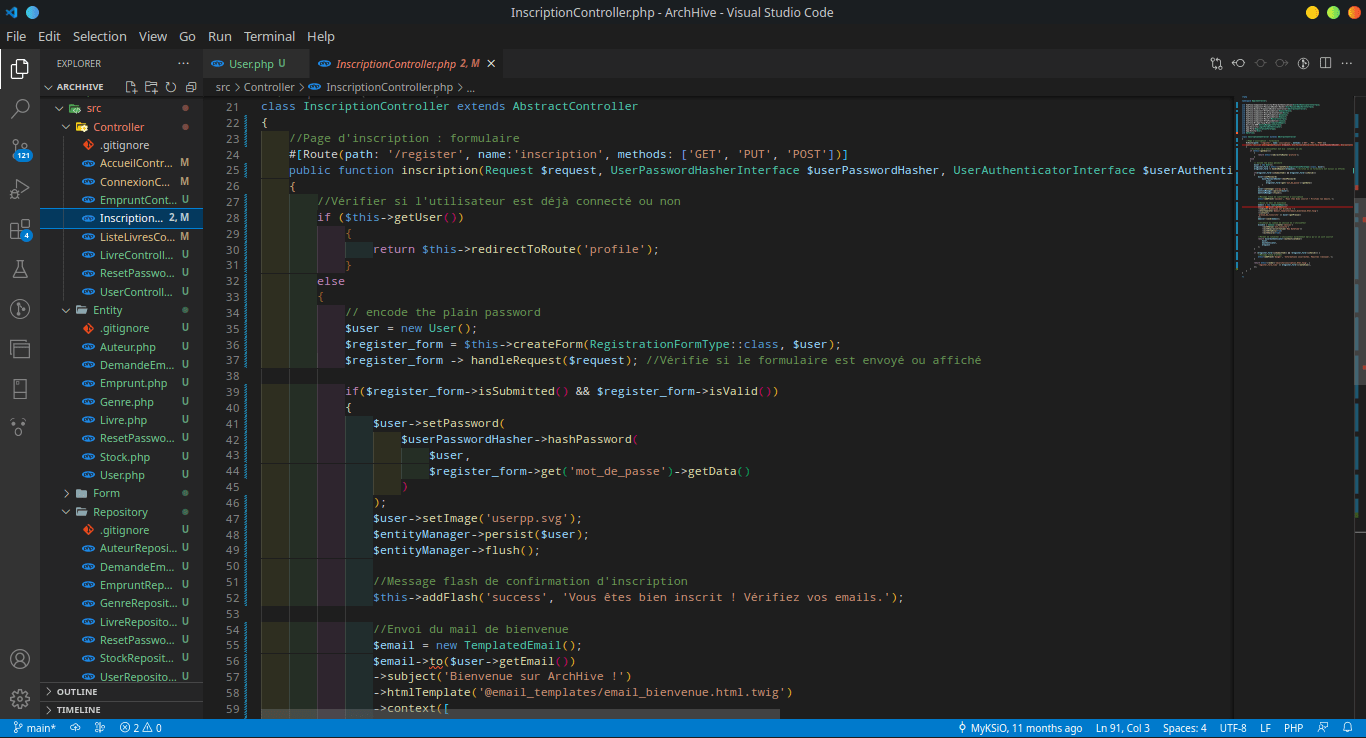Change language mode from PHP in status bar
Image resolution: width=1366 pixels, height=738 pixels.
click(x=1293, y=728)
